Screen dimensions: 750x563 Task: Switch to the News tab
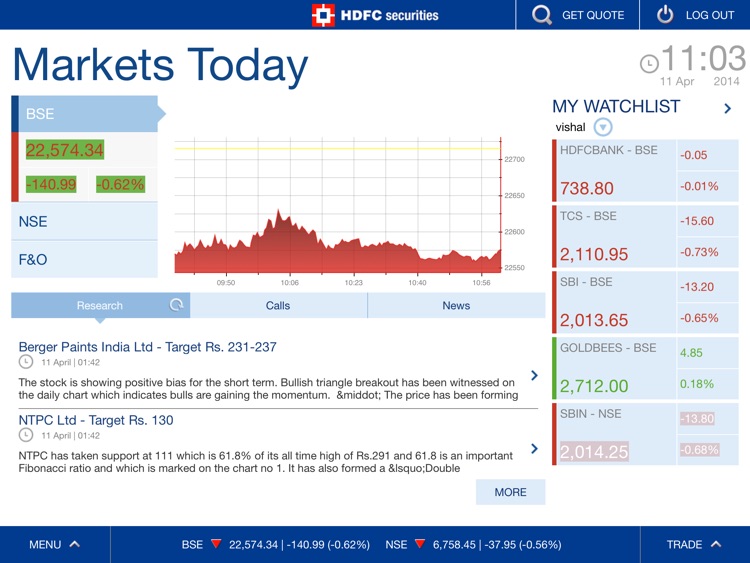pos(456,305)
